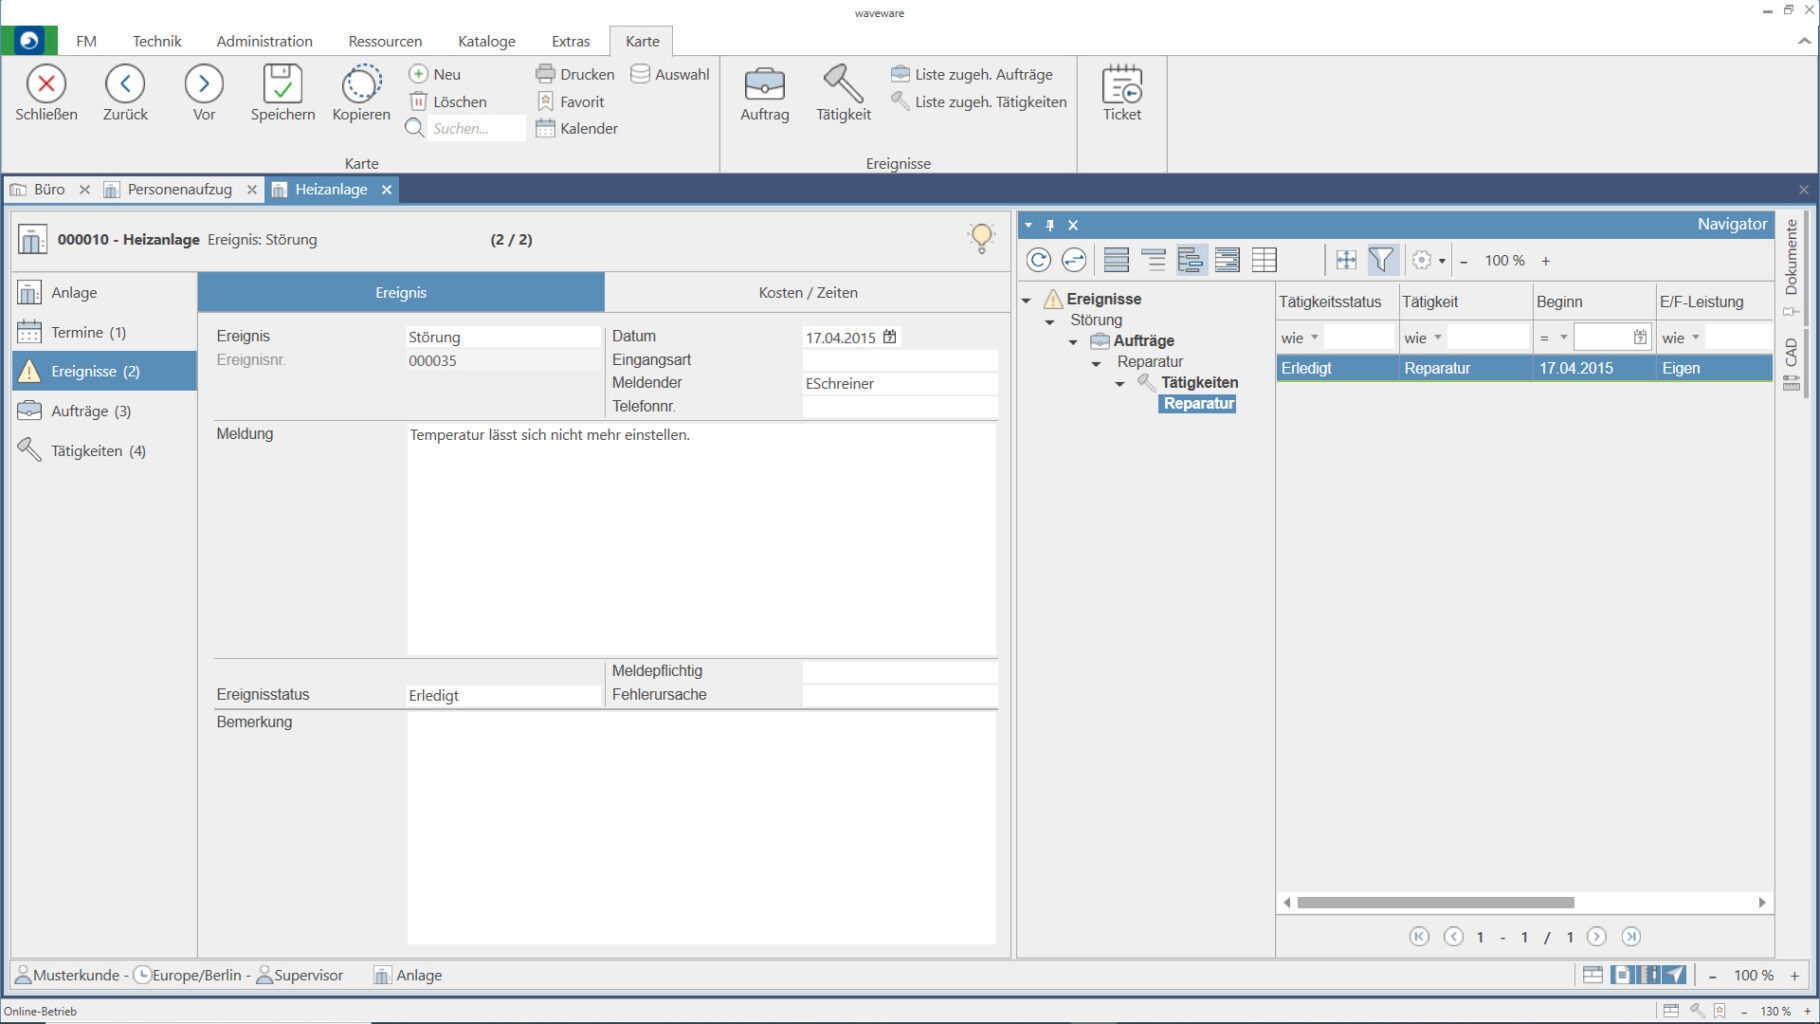The width and height of the screenshot is (1820, 1024).
Task: Open the Navigator settings gear dropdown
Action: click(x=1428, y=261)
